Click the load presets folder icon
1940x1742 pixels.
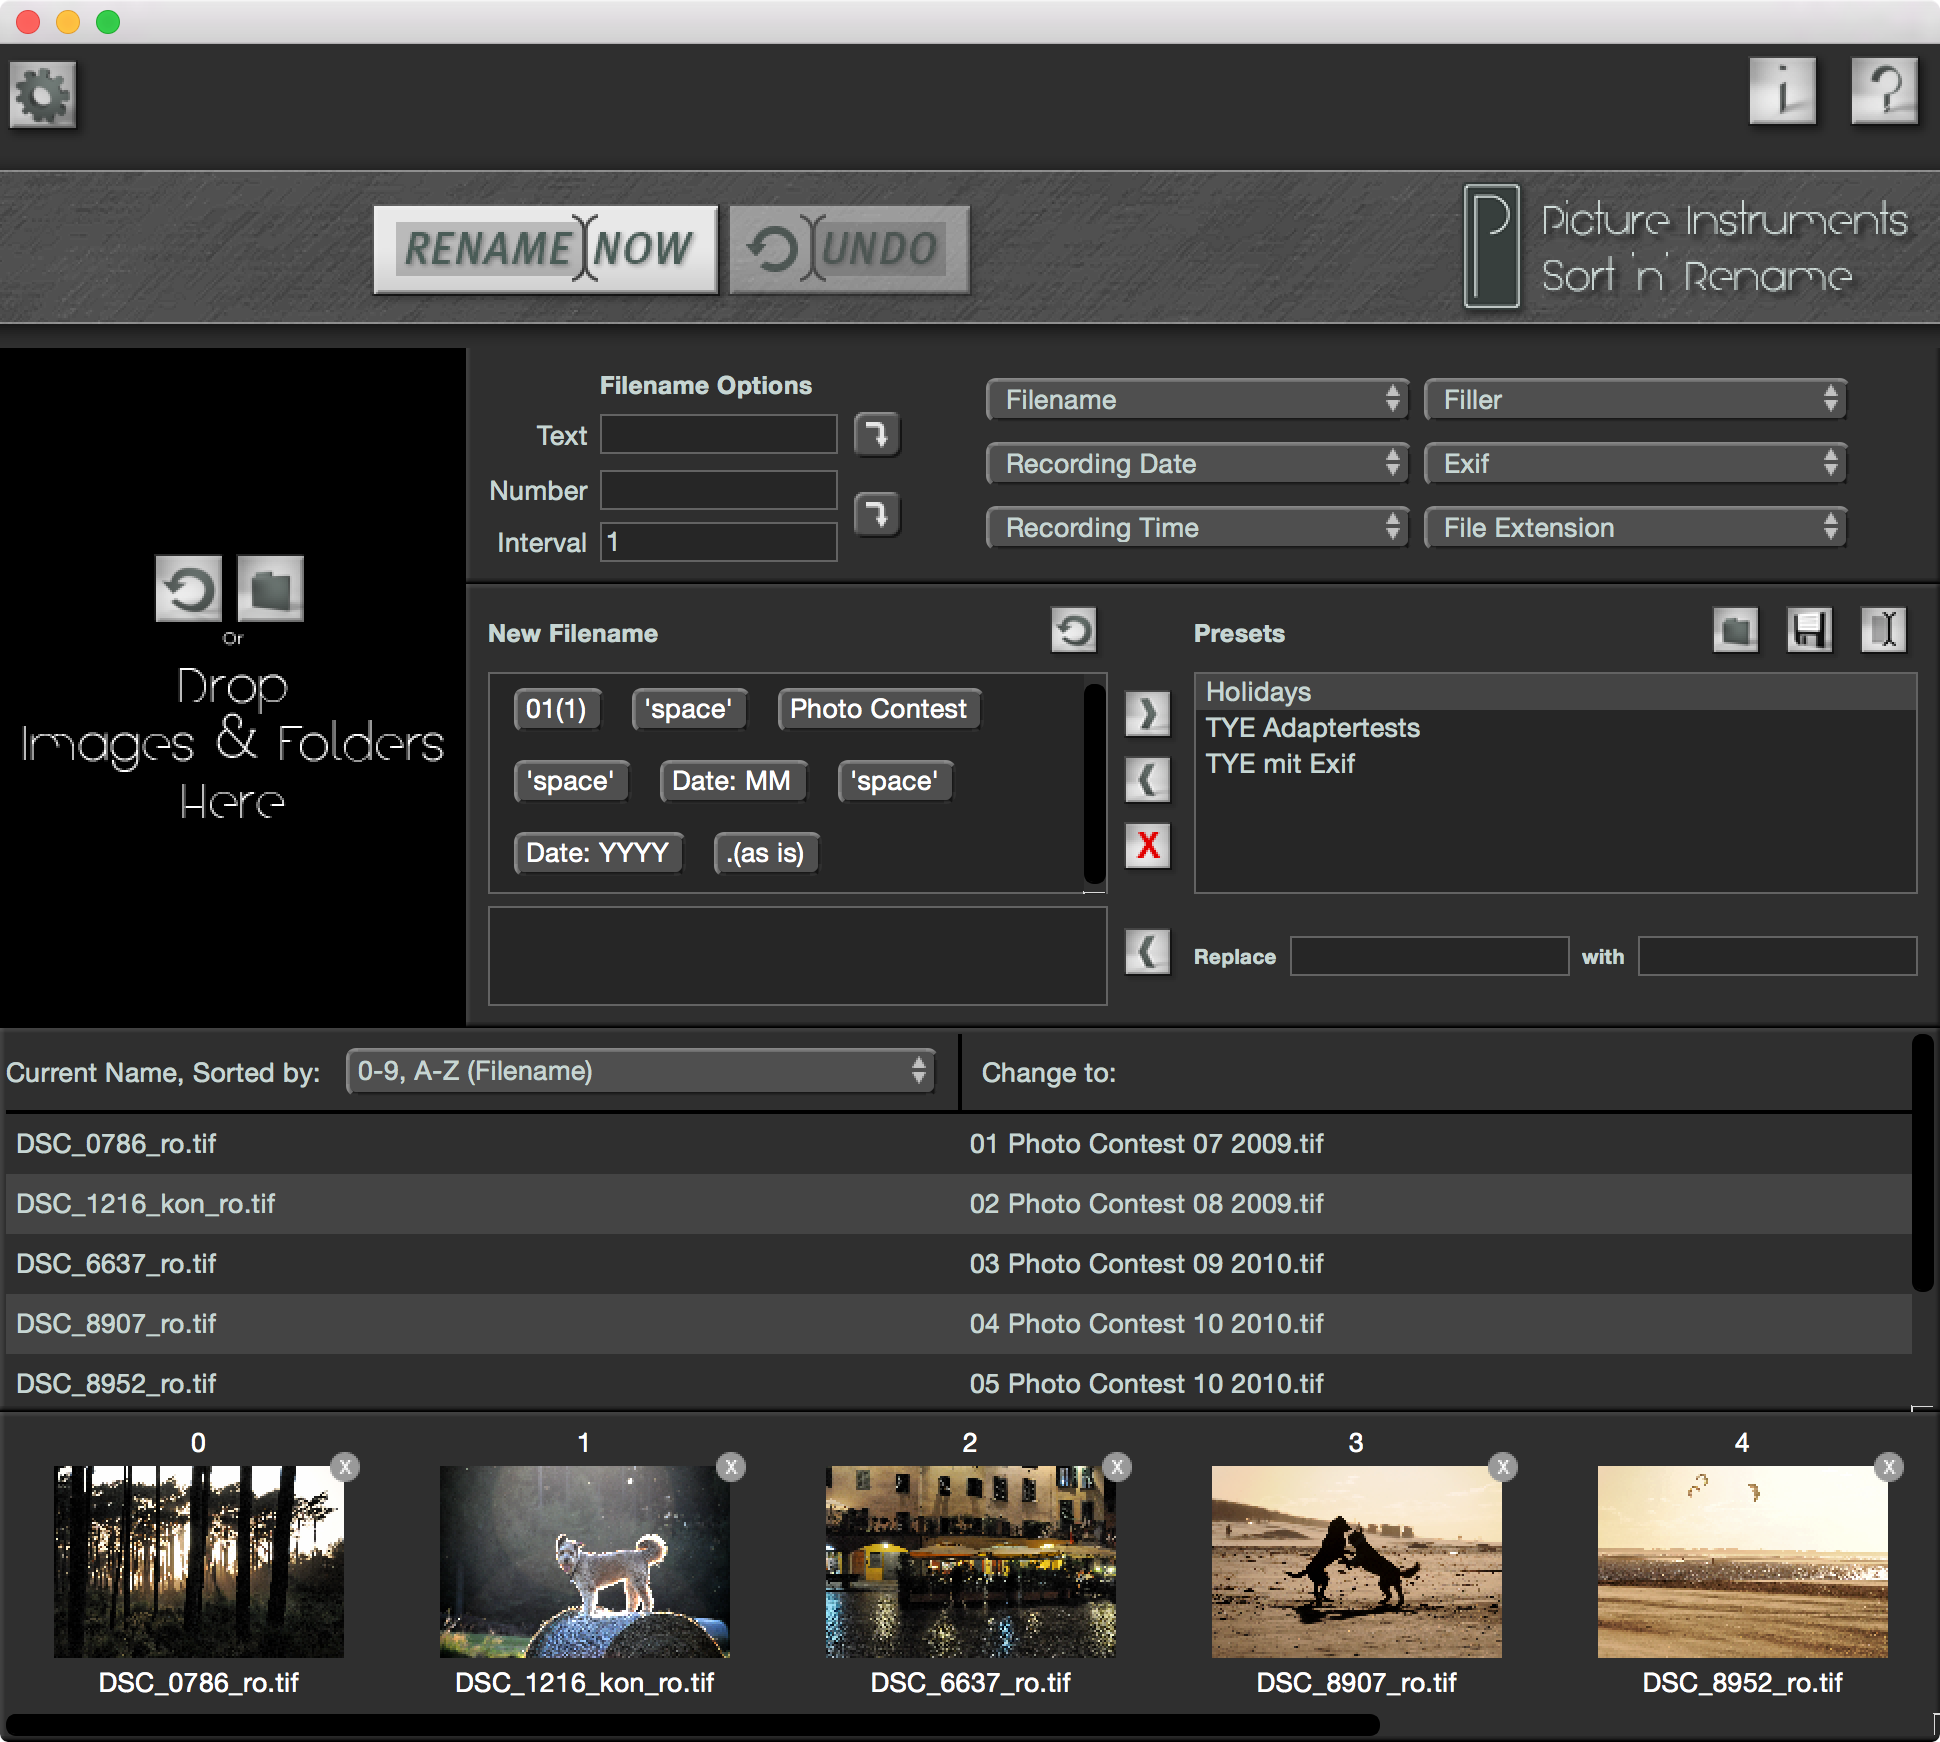click(x=1735, y=630)
